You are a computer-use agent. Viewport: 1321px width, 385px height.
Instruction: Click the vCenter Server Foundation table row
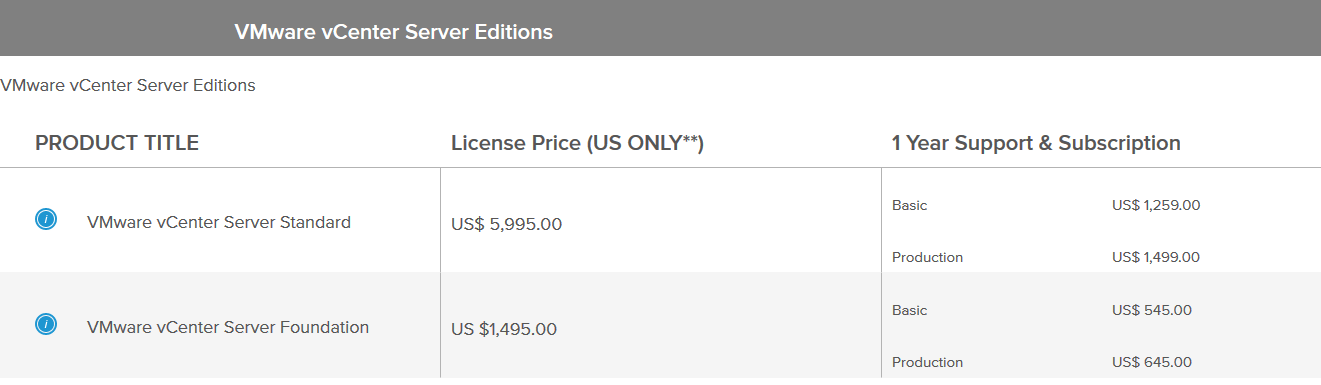coord(660,325)
